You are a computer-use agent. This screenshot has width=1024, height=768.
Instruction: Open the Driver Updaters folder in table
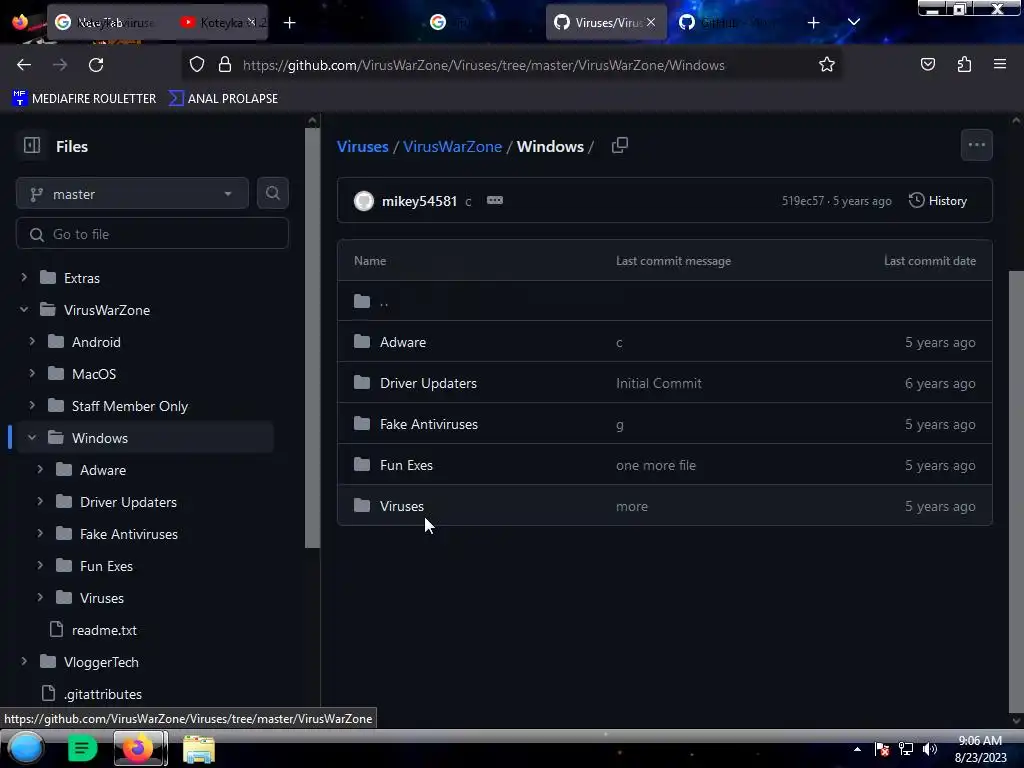[428, 383]
